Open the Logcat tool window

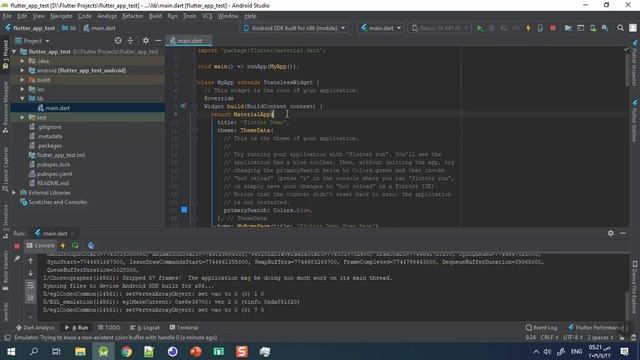145,327
